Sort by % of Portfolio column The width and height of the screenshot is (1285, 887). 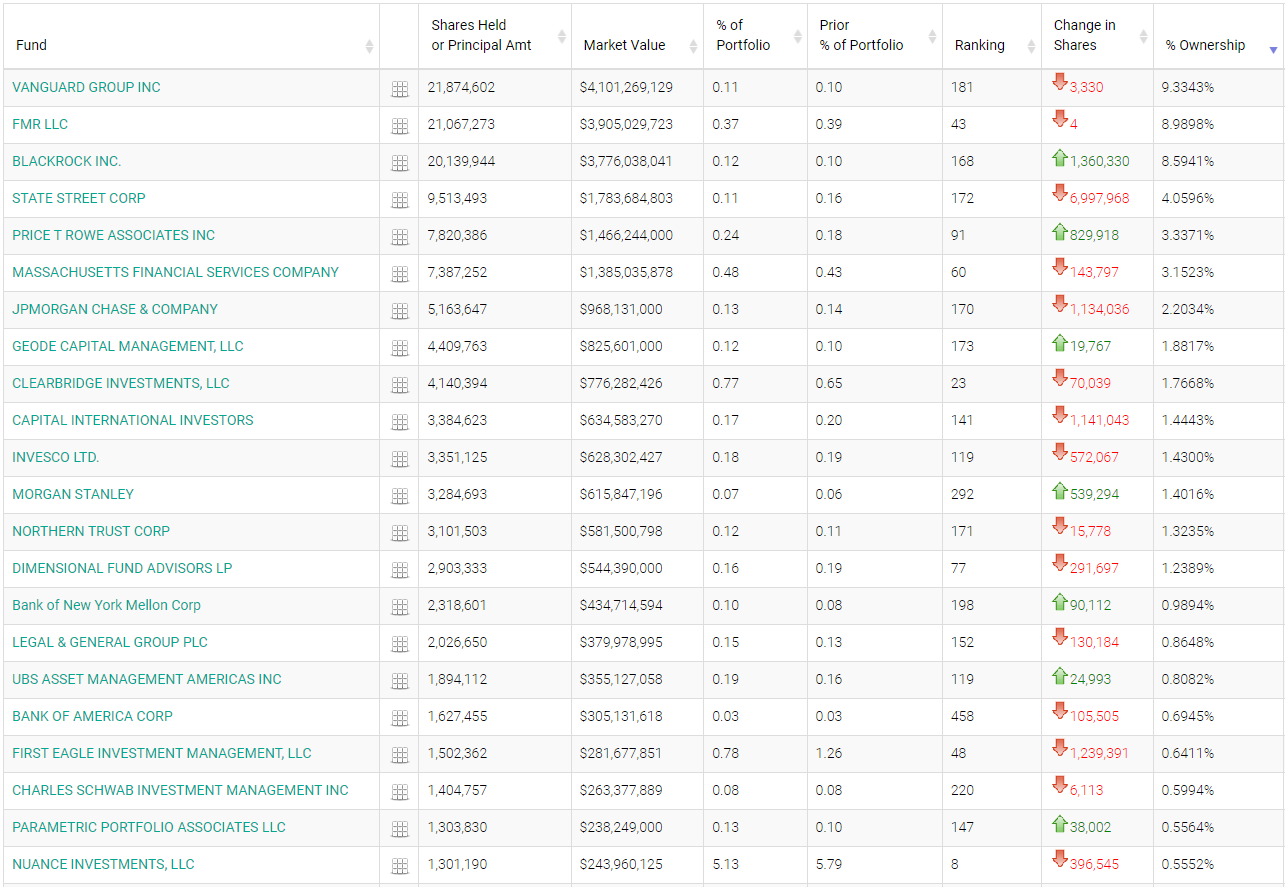[x=756, y=35]
